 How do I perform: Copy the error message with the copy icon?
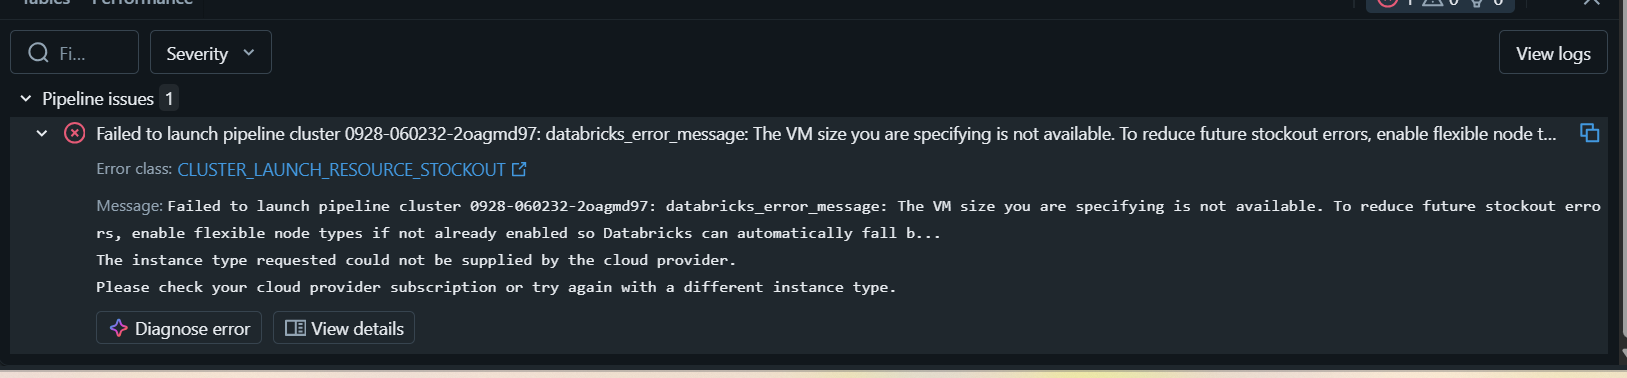tap(1589, 133)
